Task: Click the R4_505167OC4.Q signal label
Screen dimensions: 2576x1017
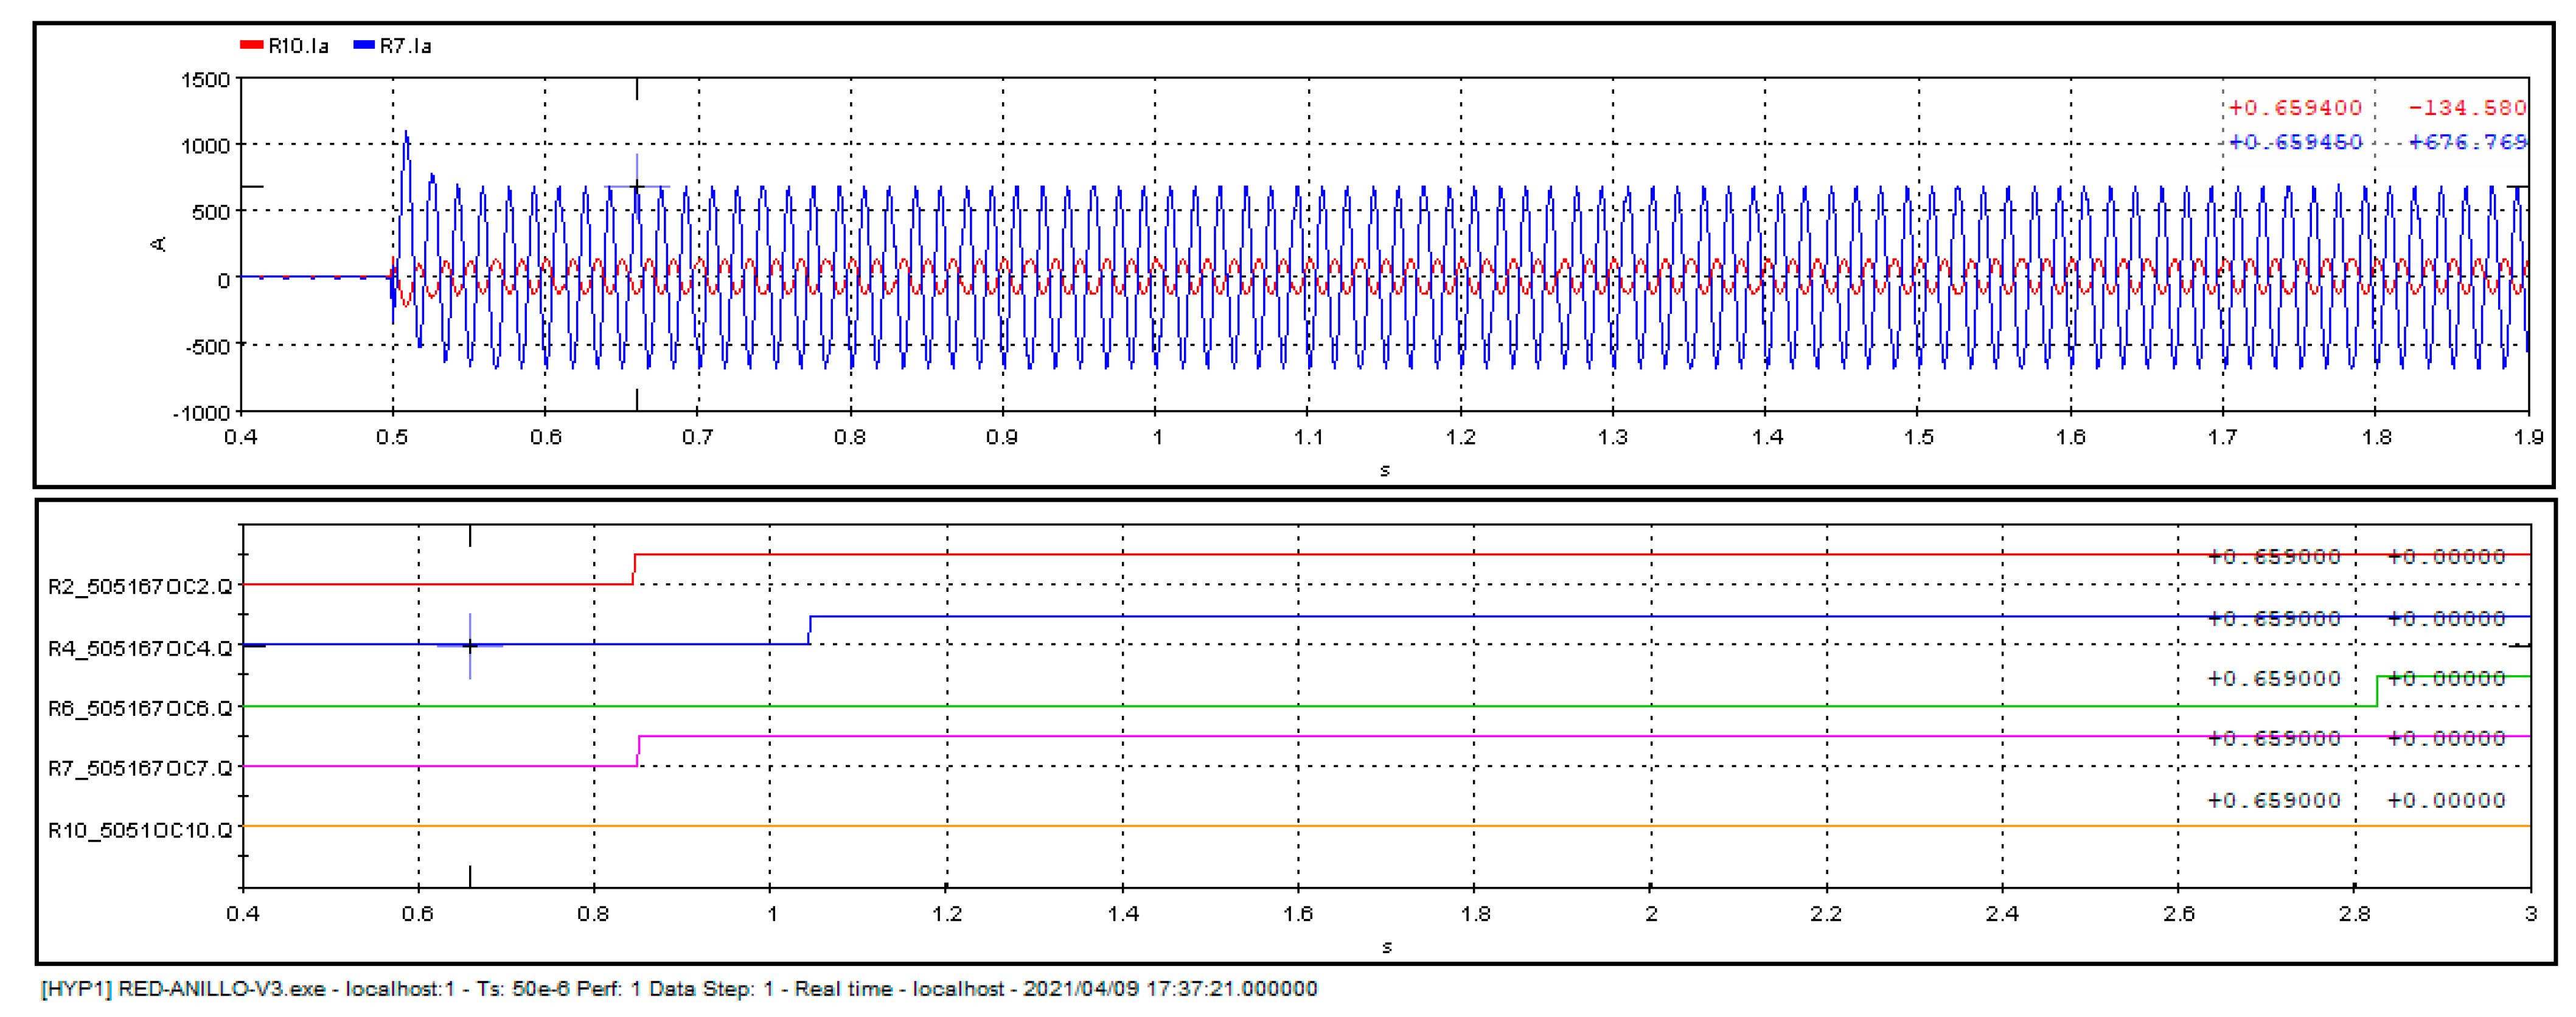Action: pyautogui.click(x=140, y=649)
